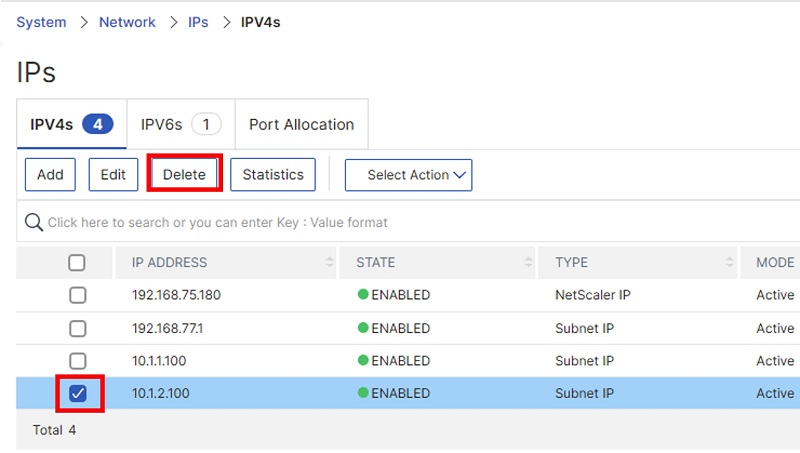Sort by the IP ADDRESS column arrows

coord(330,262)
